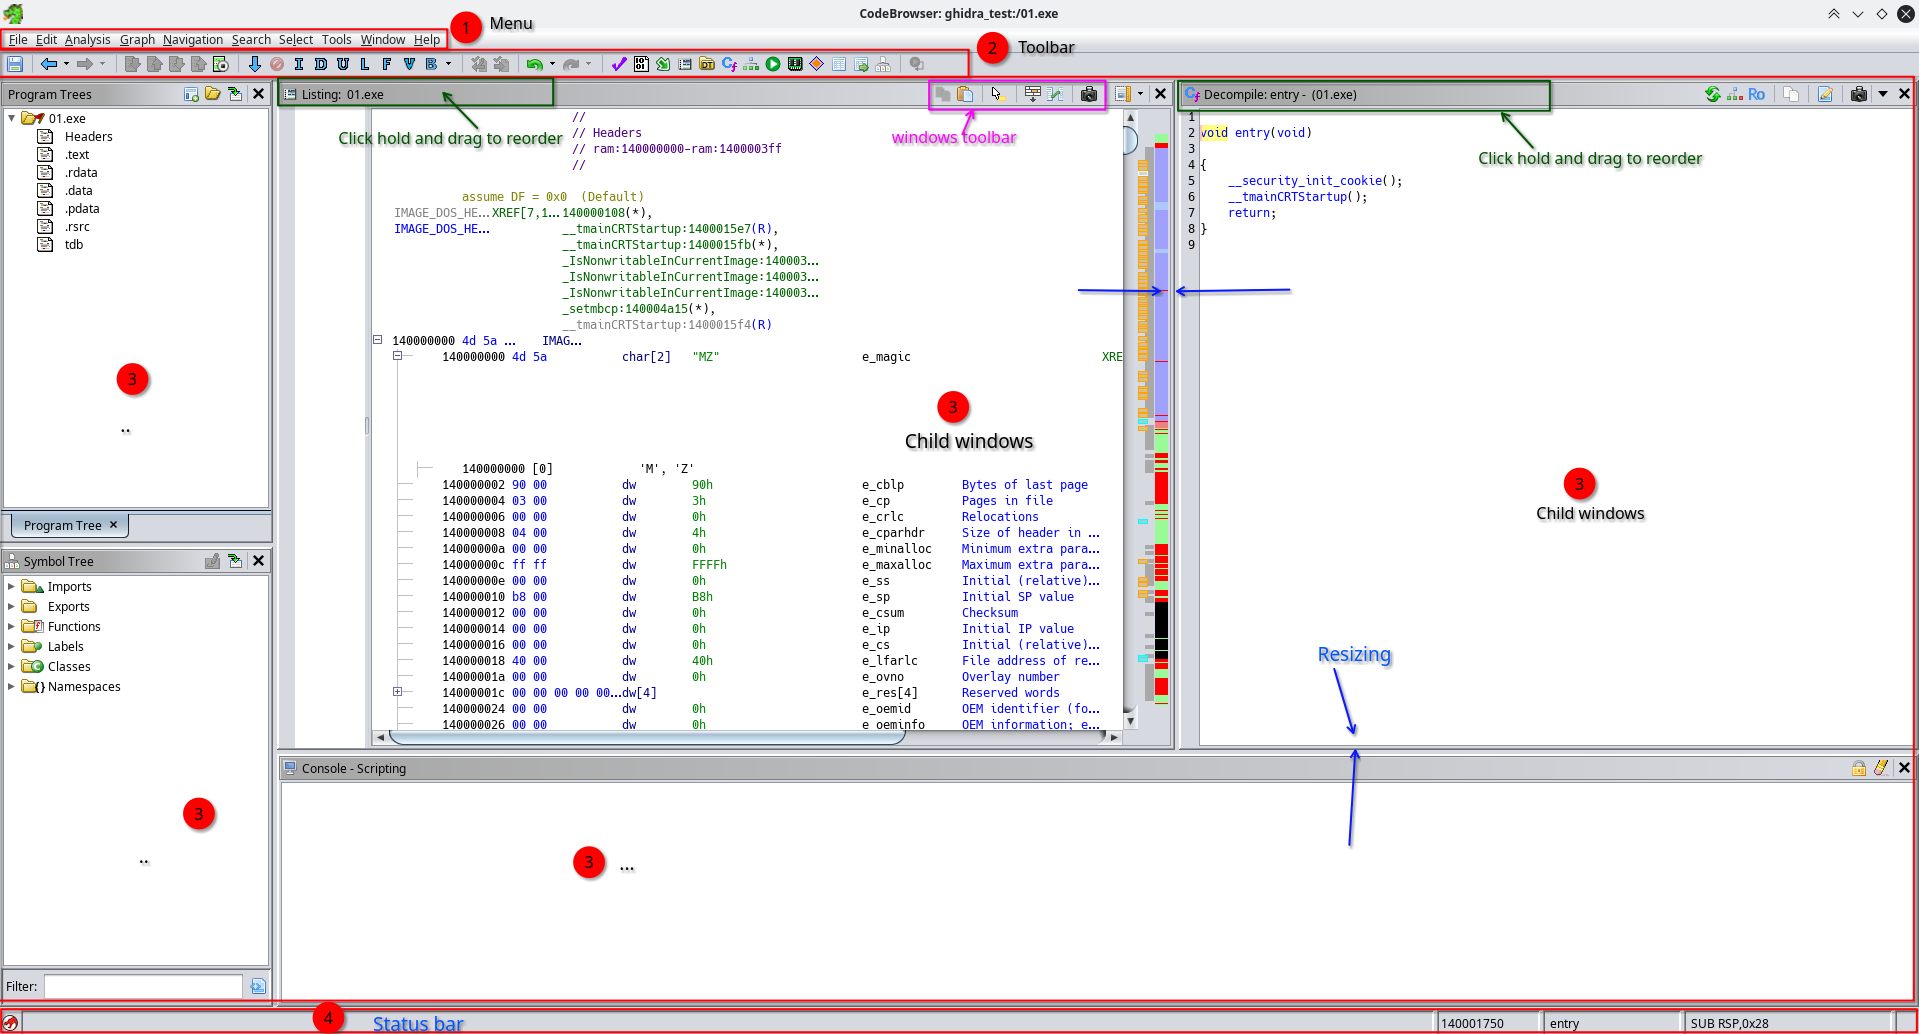
Task: Toggle the Listing header format icon
Action: pos(1033,94)
